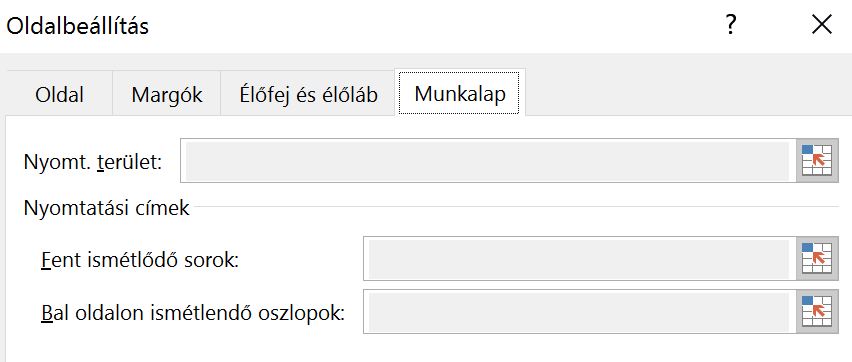Click the range picker icon for Bal oldalon ismétlendő oszlopok

(817, 311)
